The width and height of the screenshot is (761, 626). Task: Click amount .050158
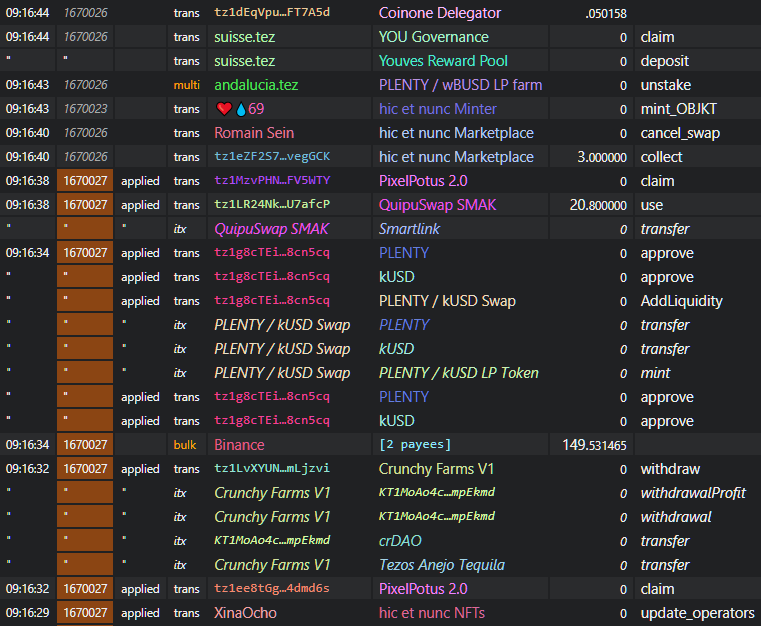[x=606, y=14]
